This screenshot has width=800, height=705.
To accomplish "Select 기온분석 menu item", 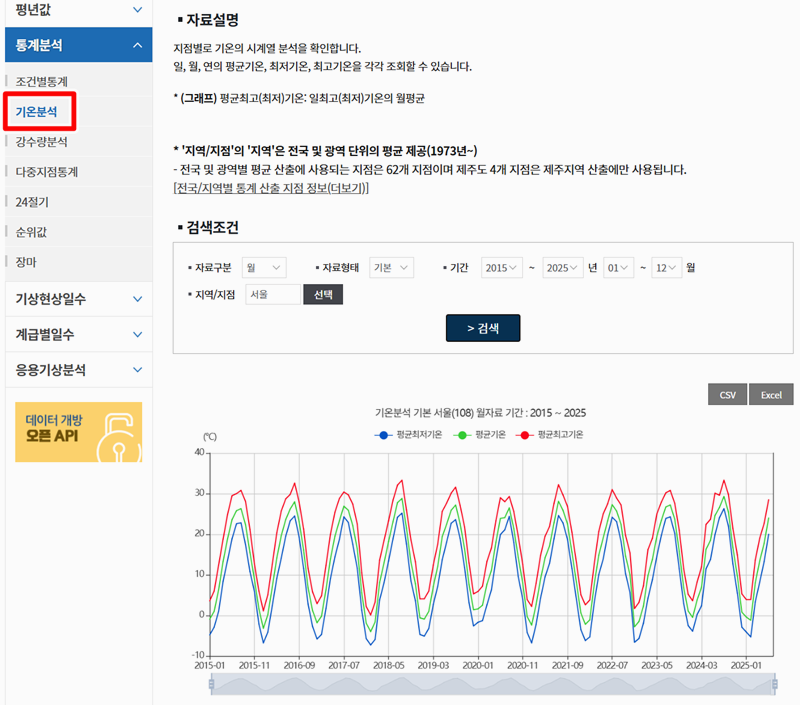I will [36, 112].
